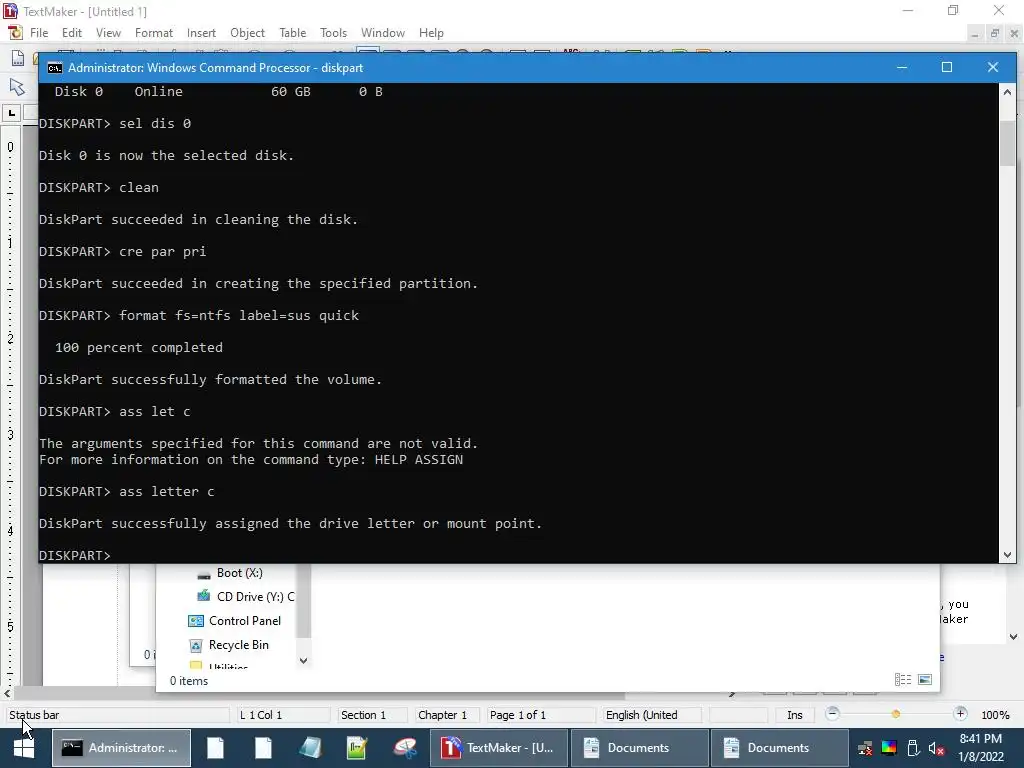Click the tab alignment selector on ruler
This screenshot has width=1024, height=768.
click(12, 113)
